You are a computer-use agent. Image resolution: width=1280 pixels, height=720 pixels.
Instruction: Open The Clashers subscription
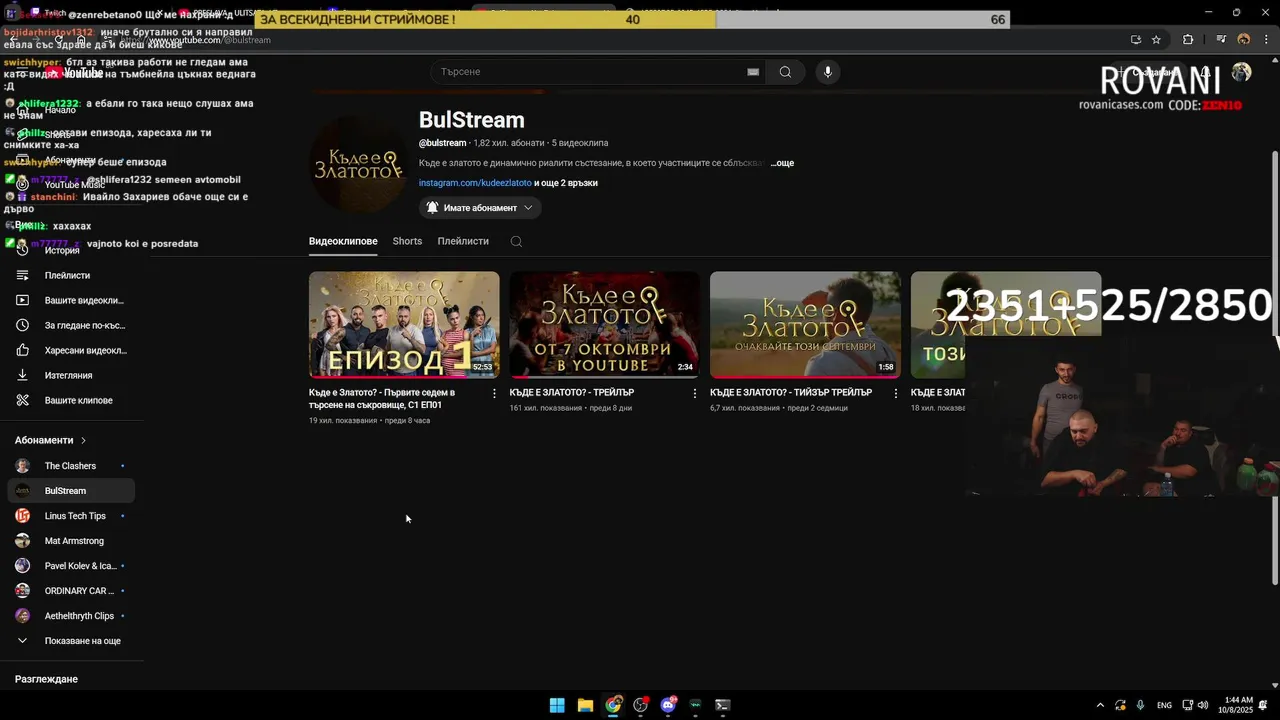click(70, 466)
